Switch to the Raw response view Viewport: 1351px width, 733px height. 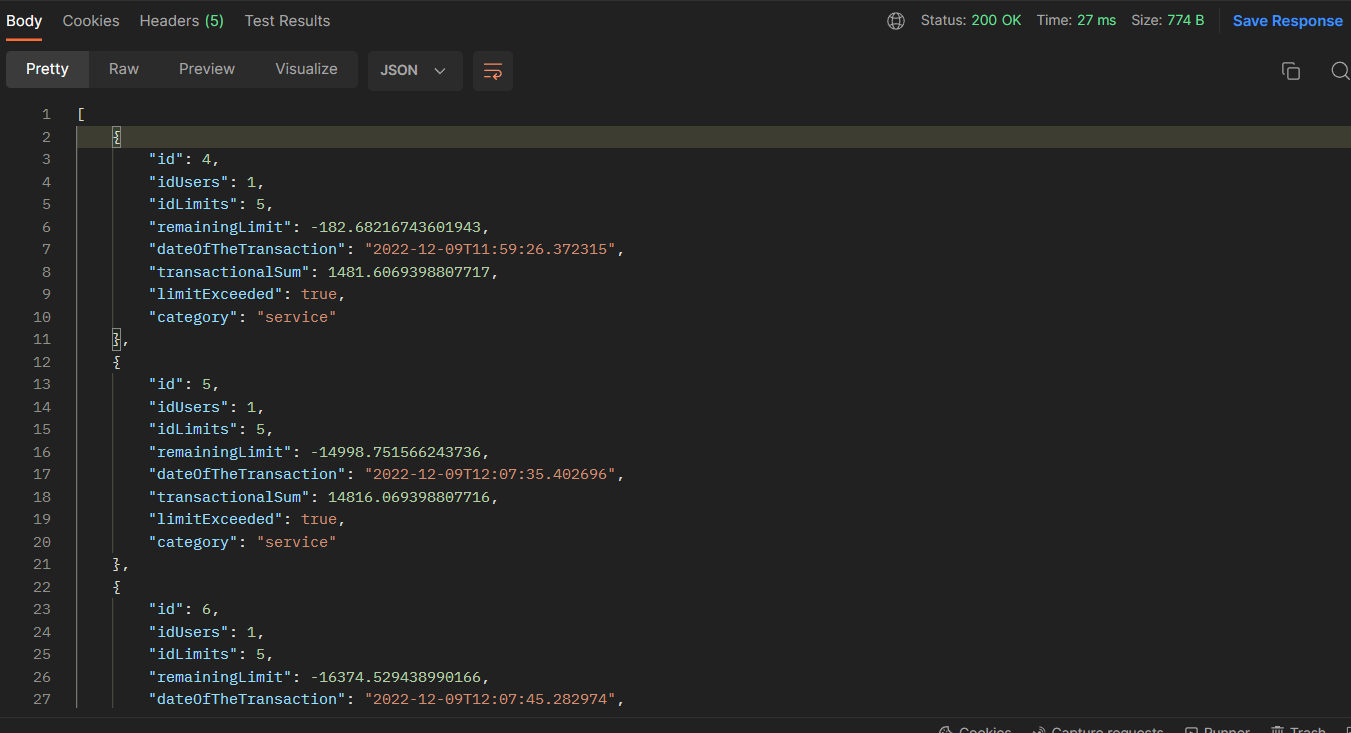point(123,69)
